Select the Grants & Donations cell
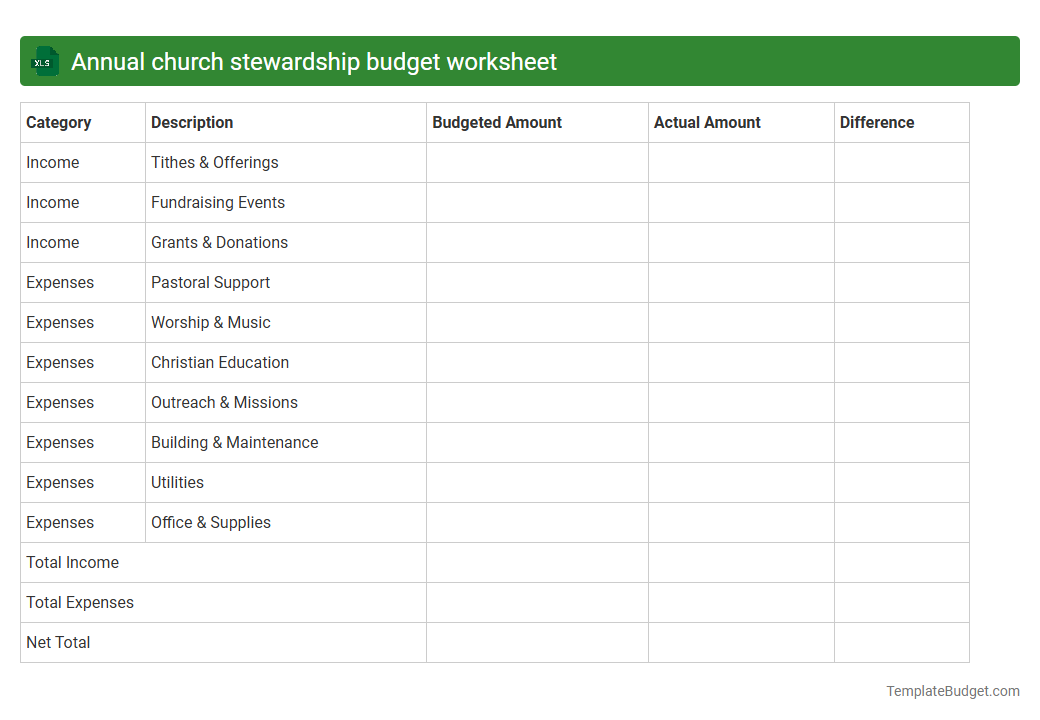1040x720 pixels. pyautogui.click(x=219, y=242)
